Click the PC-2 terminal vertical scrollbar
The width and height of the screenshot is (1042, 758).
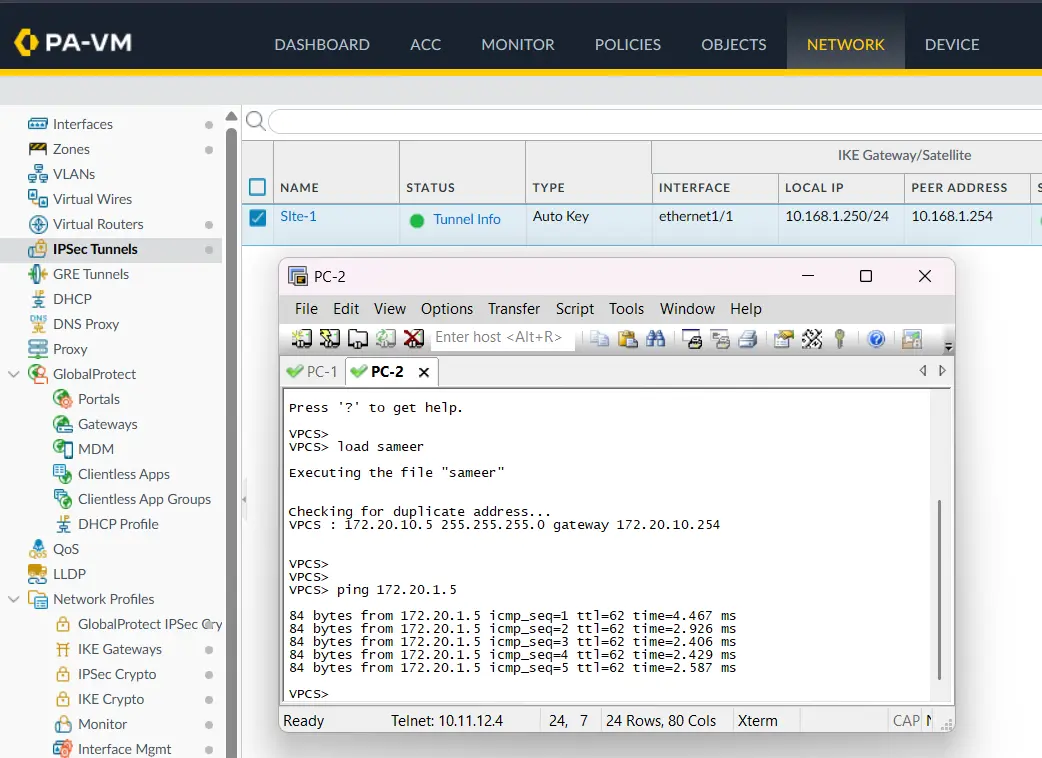pyautogui.click(x=939, y=589)
